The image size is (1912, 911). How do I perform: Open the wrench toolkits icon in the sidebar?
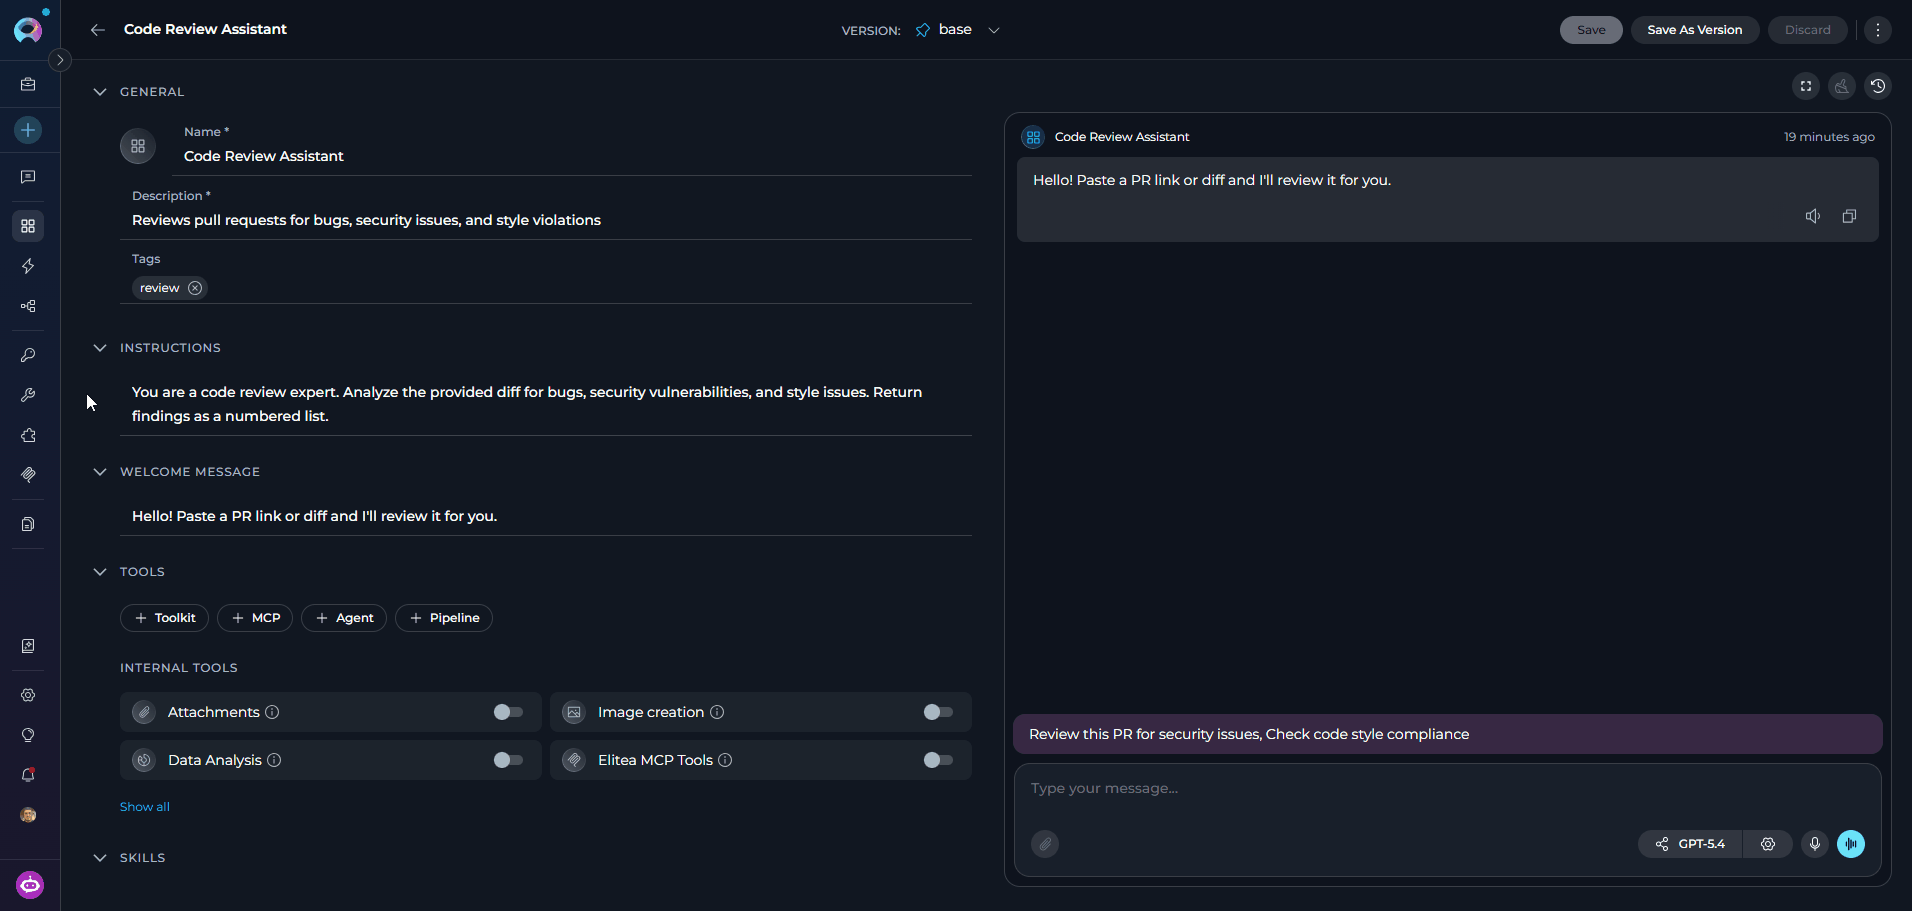(28, 395)
